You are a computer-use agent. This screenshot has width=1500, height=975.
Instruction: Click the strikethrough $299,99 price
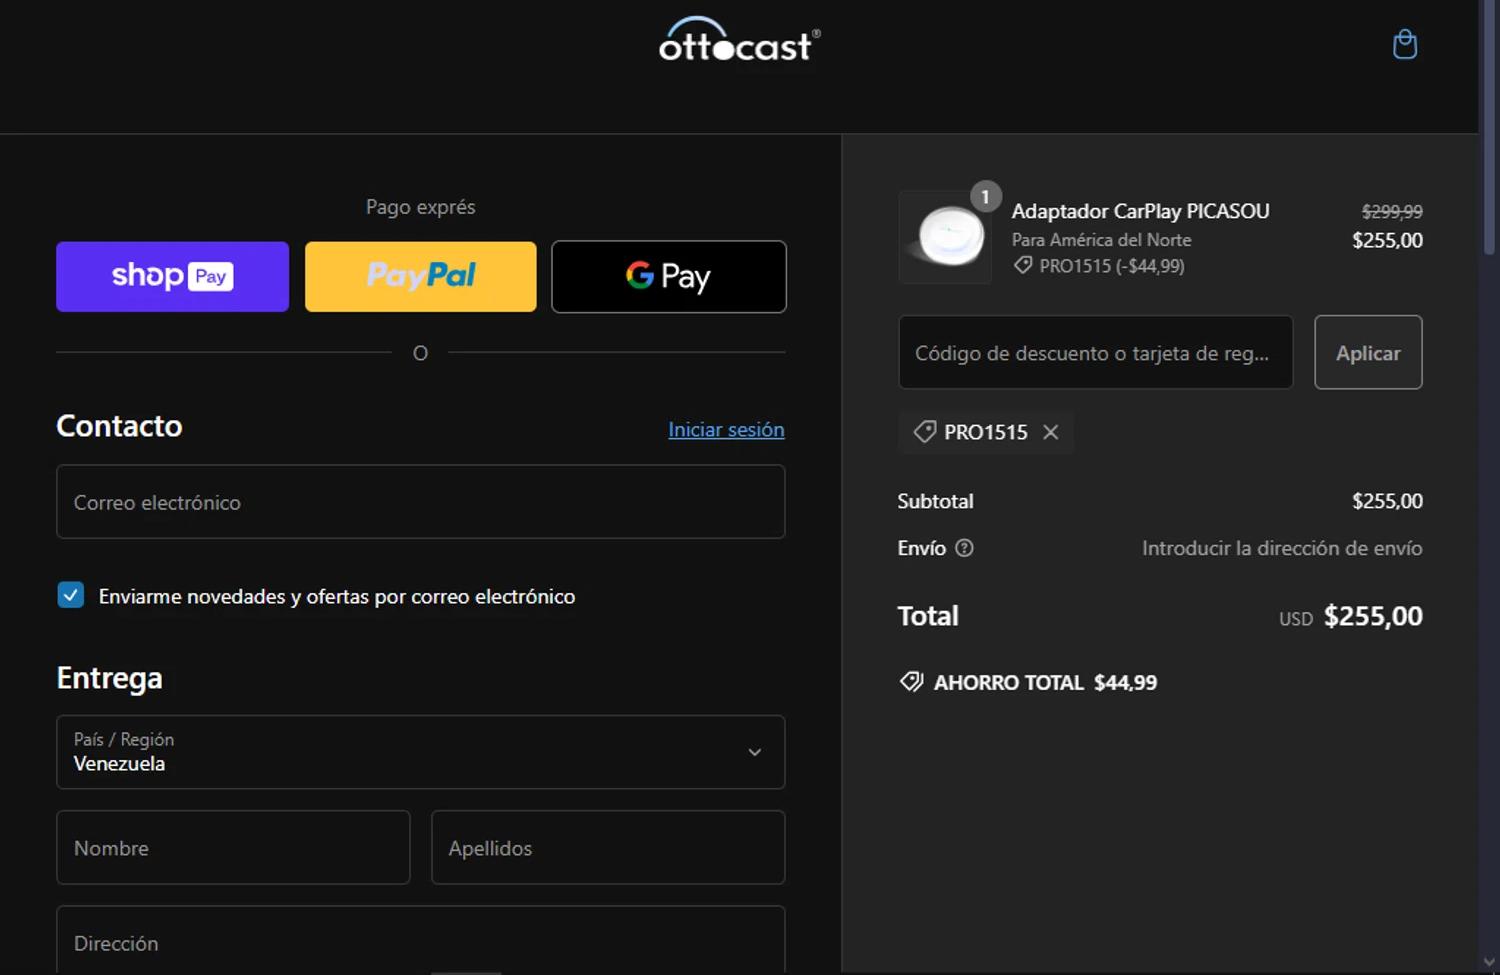[1392, 211]
